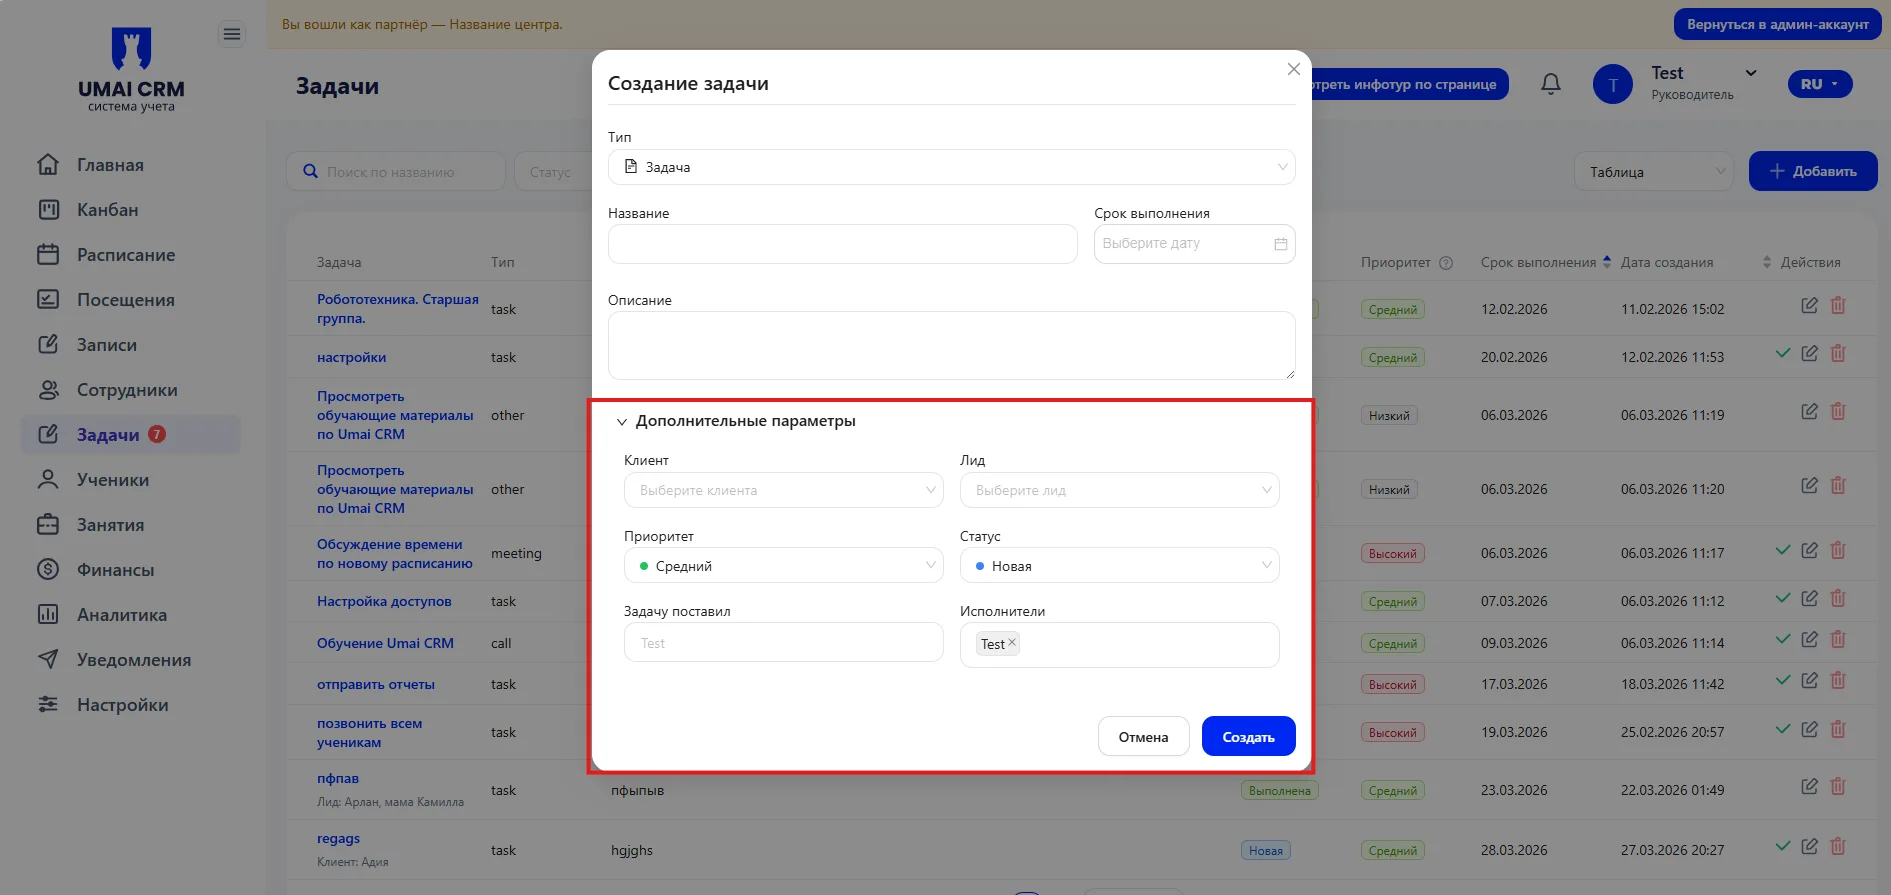Mark настройки task as completed
Screen dimensions: 1891x895
(1782, 353)
